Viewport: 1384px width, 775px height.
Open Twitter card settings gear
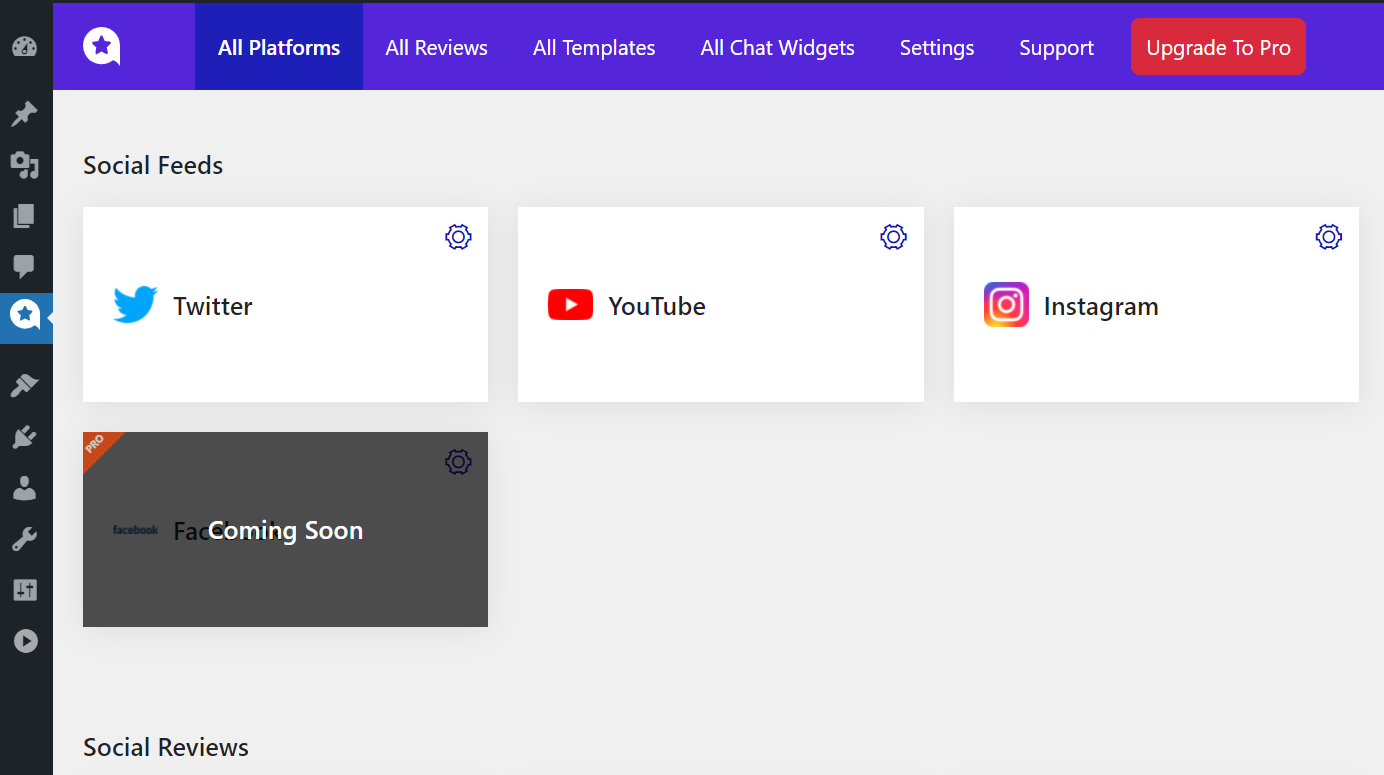(x=458, y=237)
